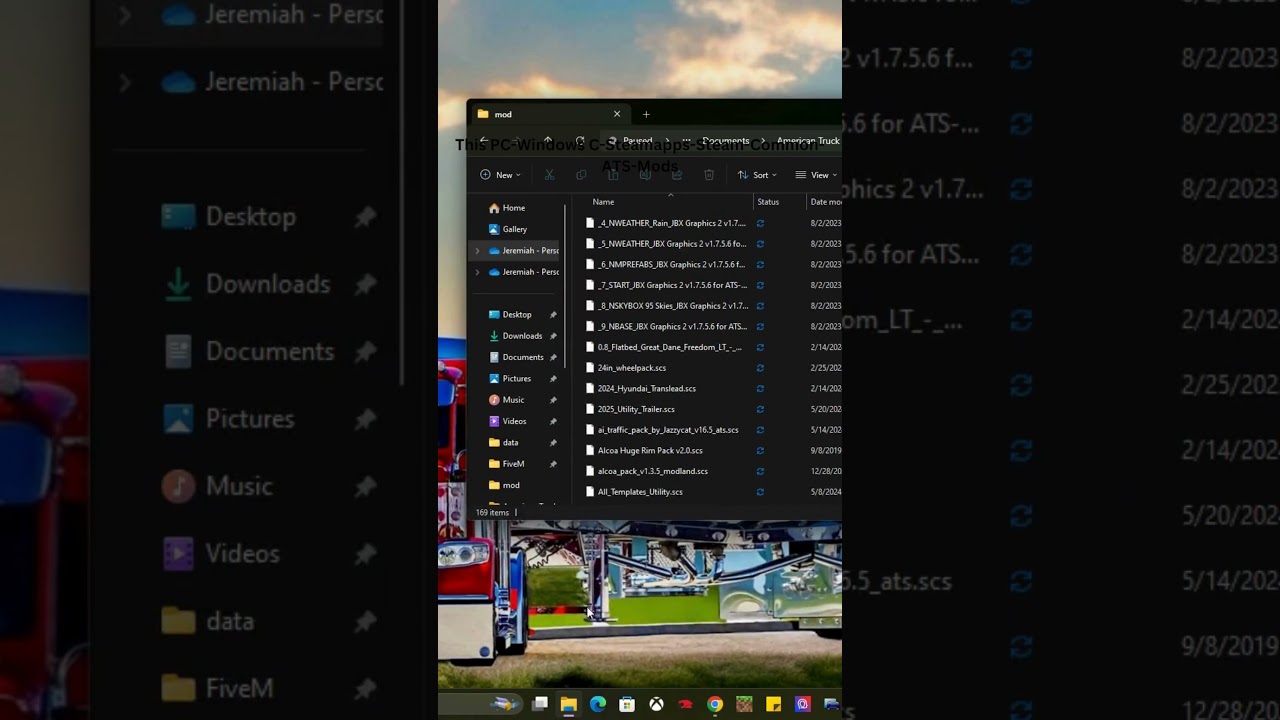Click the Paste clipboard icon in toolbar
The width and height of the screenshot is (1280, 720).
[613, 175]
